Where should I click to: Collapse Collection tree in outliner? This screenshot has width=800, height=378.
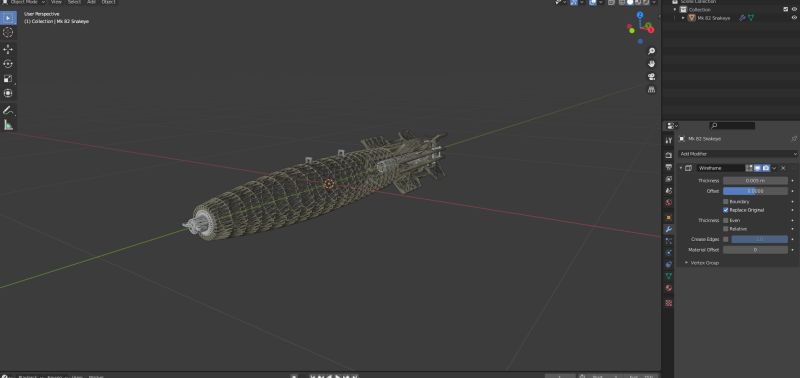[675, 9]
